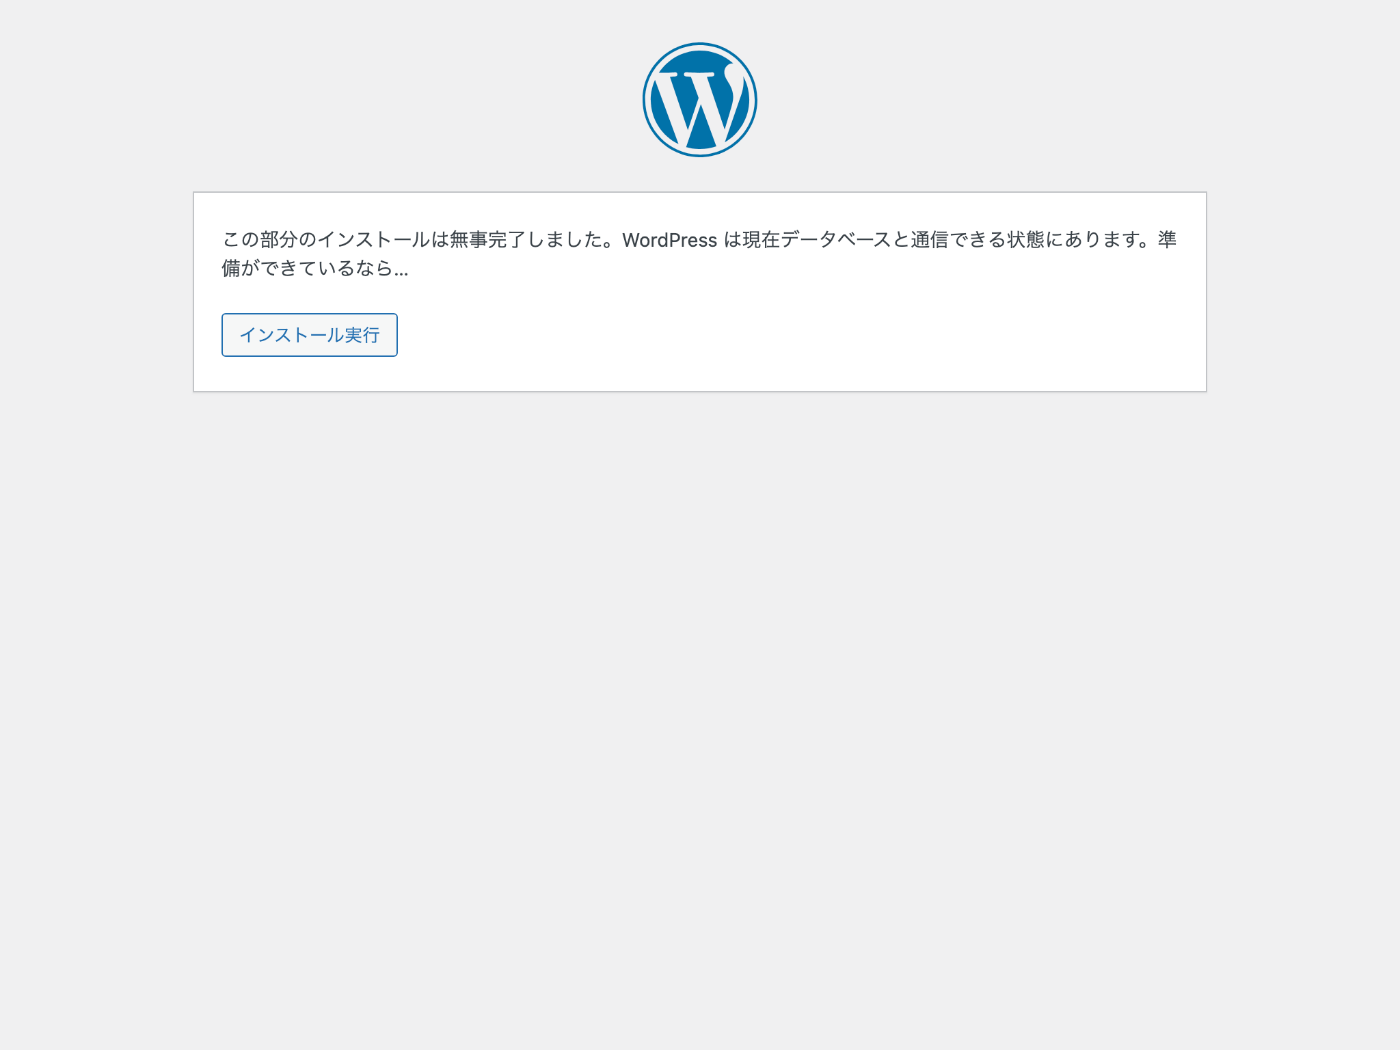Click the gray background below the white panel
The height and width of the screenshot is (1050, 1400).
pyautogui.click(x=700, y=700)
